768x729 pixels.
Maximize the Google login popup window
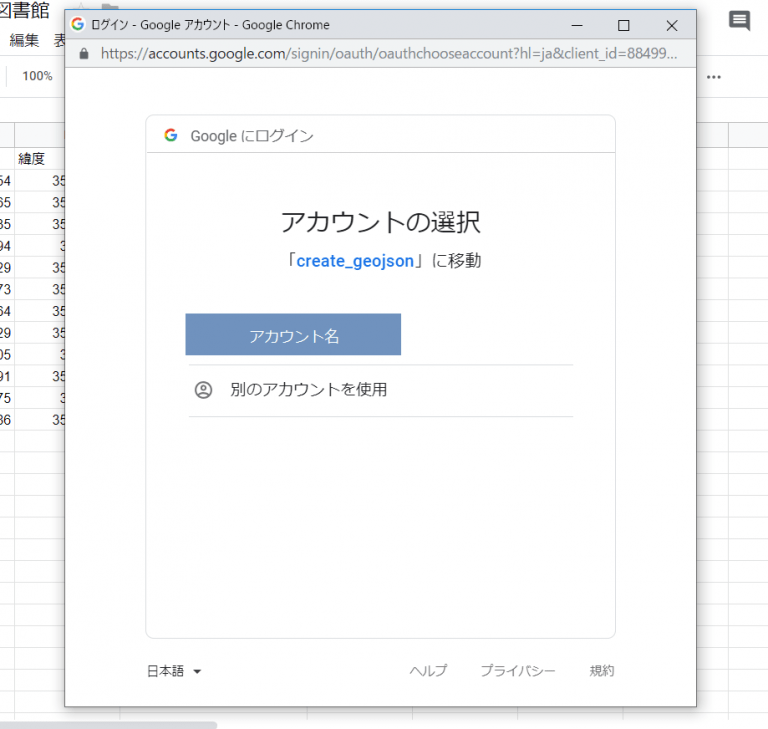coord(624,25)
